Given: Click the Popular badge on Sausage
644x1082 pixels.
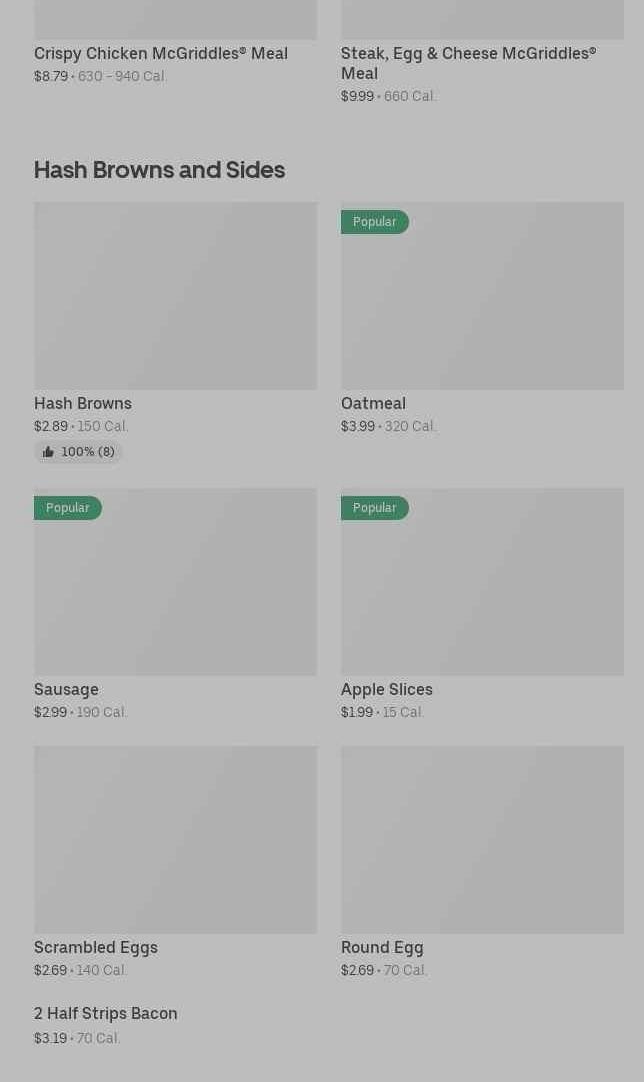Looking at the screenshot, I should [68, 508].
